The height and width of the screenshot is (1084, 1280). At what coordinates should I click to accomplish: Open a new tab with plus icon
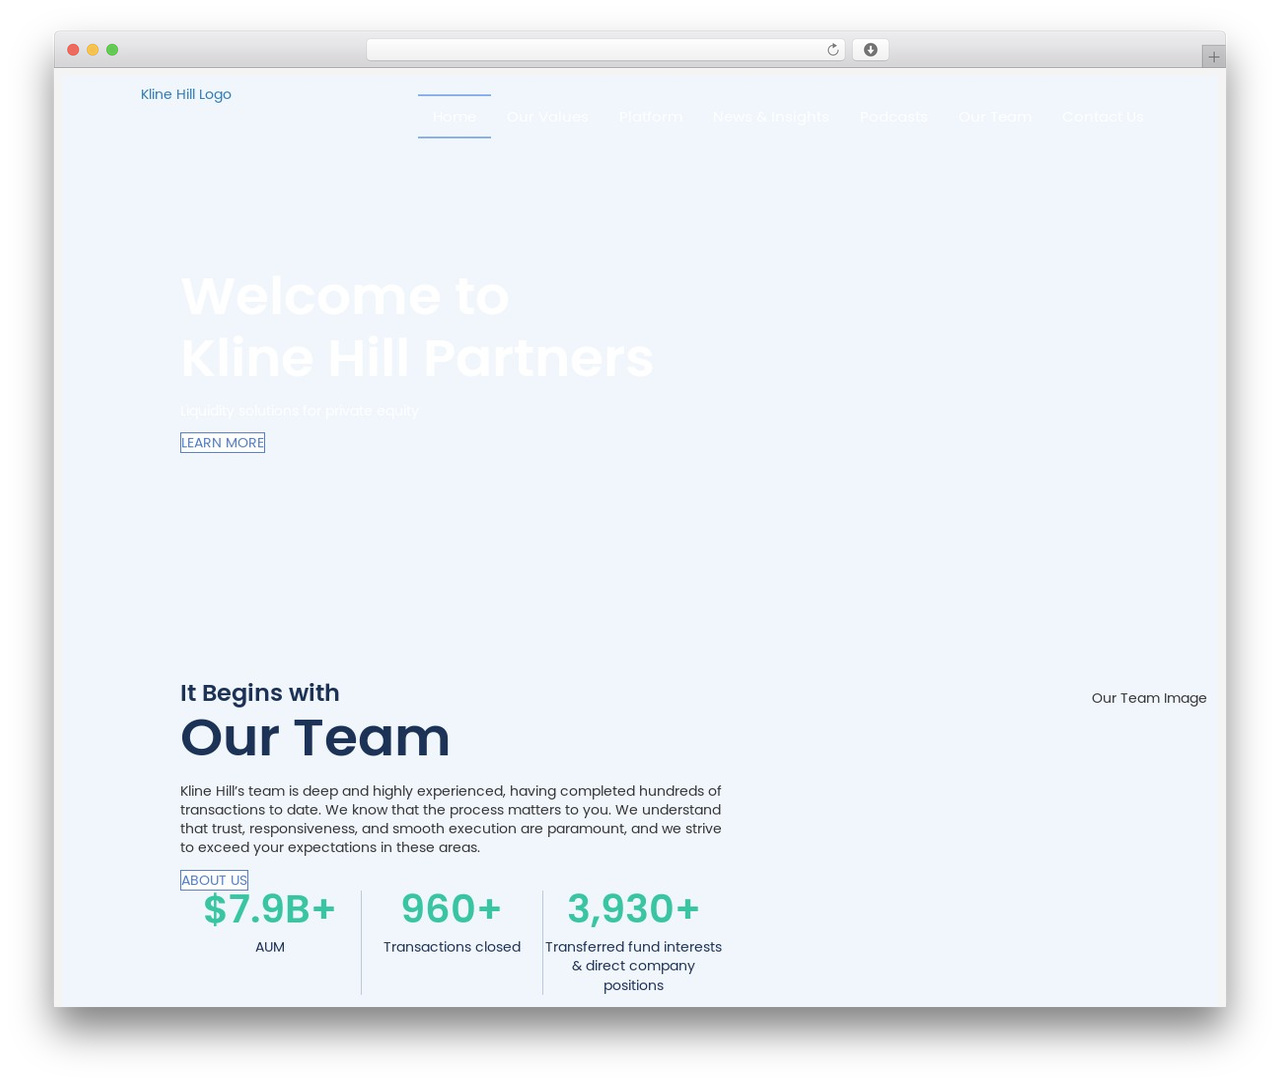1213,57
